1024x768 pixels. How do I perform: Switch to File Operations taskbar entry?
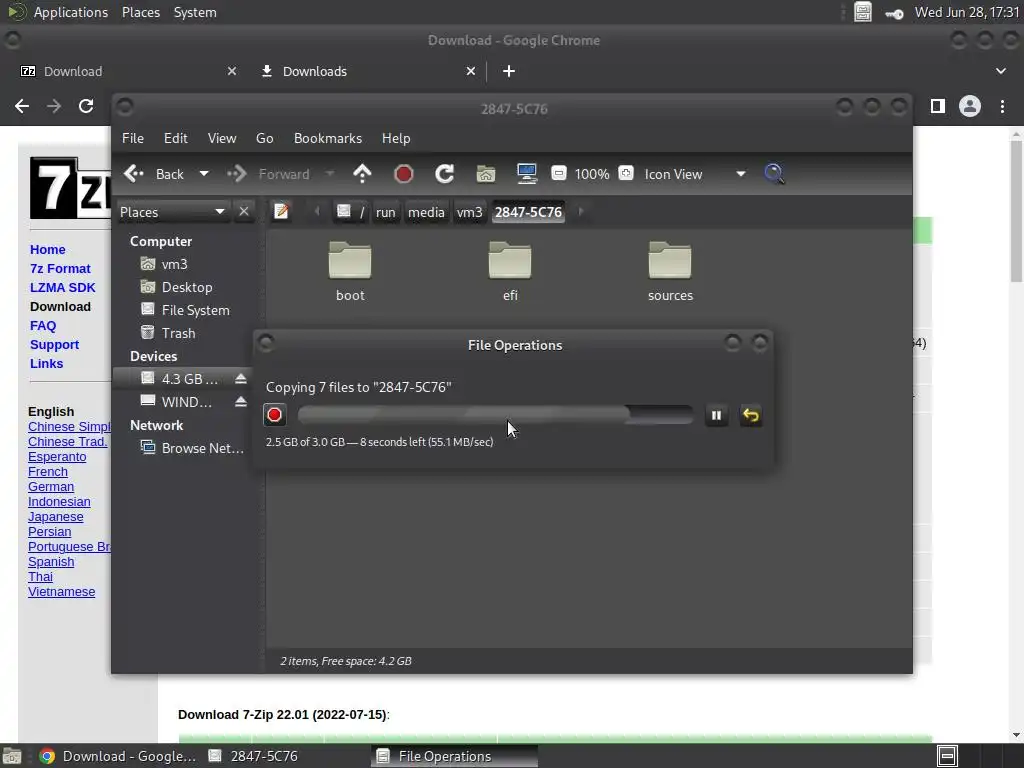tap(455, 756)
